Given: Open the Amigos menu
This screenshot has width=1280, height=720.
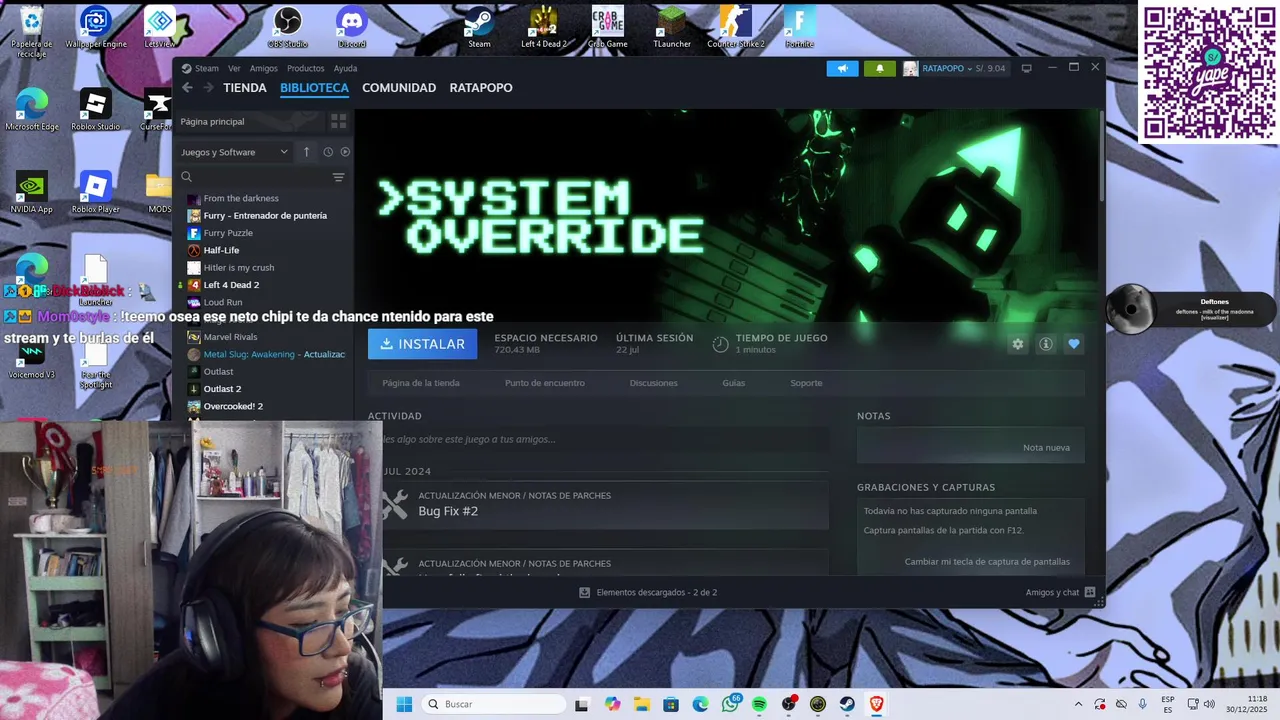Looking at the screenshot, I should (264, 68).
